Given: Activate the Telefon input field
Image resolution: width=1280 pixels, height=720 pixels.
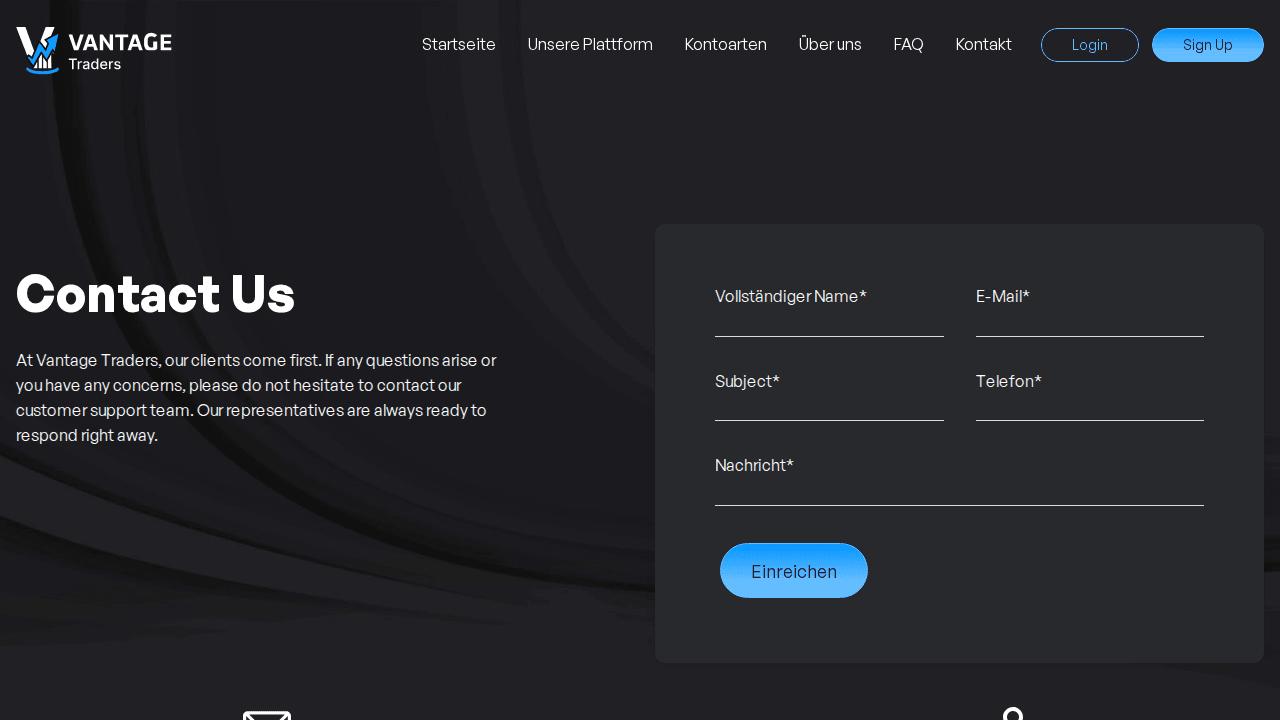Looking at the screenshot, I should [1089, 406].
